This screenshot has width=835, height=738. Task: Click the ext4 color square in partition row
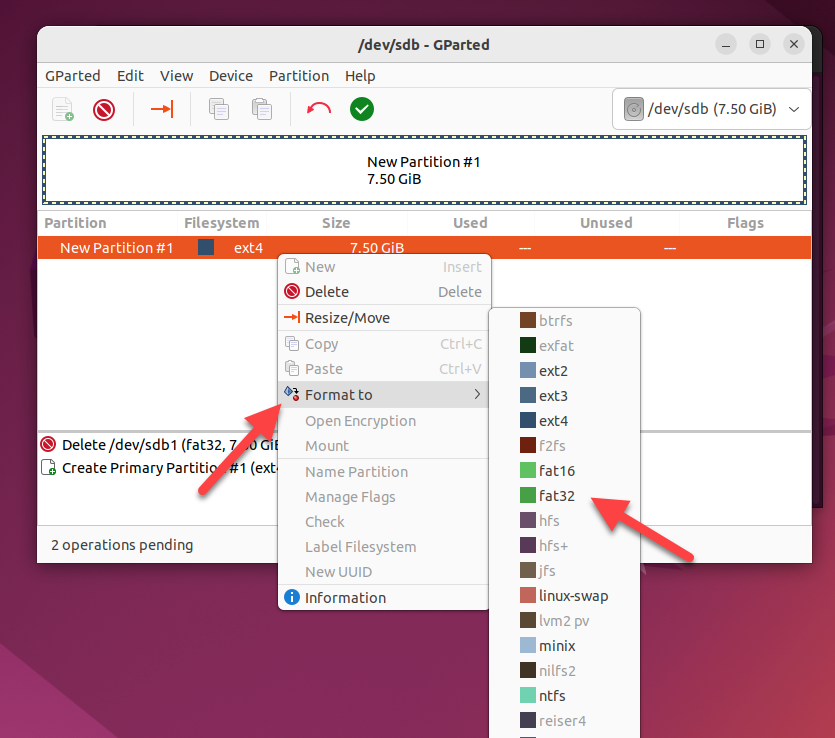206,247
